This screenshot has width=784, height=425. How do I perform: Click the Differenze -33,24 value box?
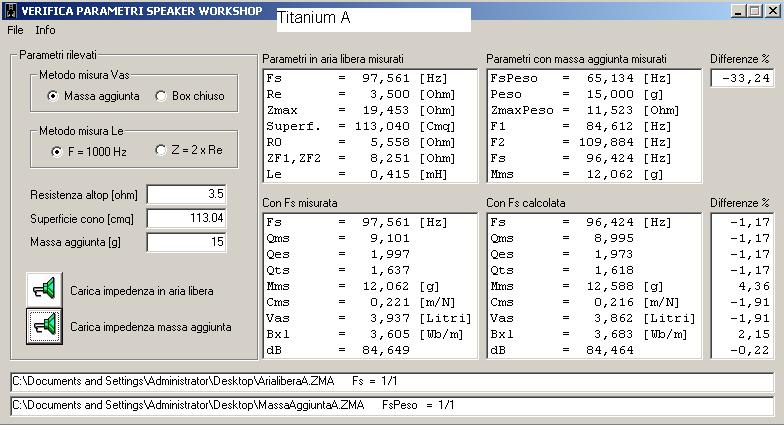click(742, 78)
